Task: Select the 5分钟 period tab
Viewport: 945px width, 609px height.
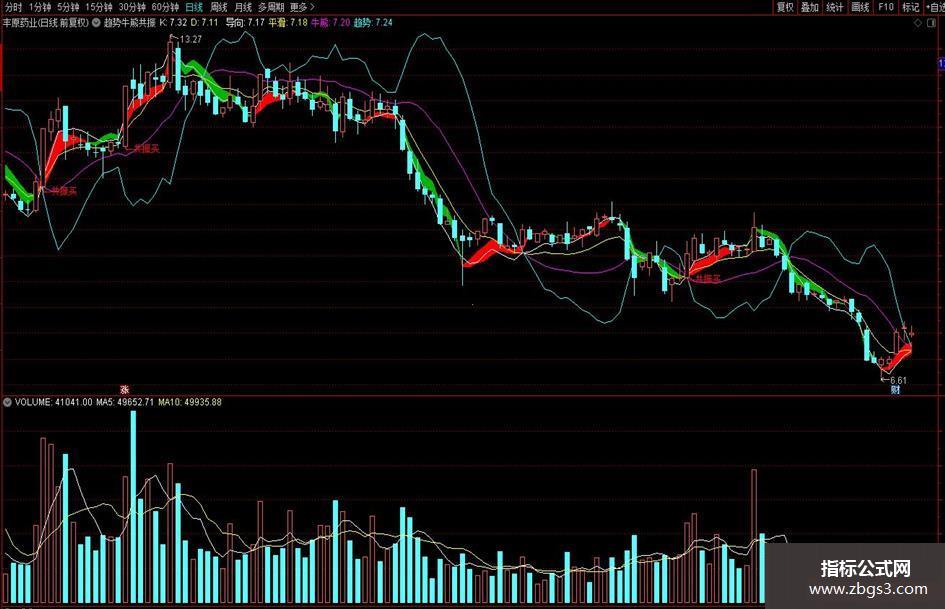Action: click(68, 7)
